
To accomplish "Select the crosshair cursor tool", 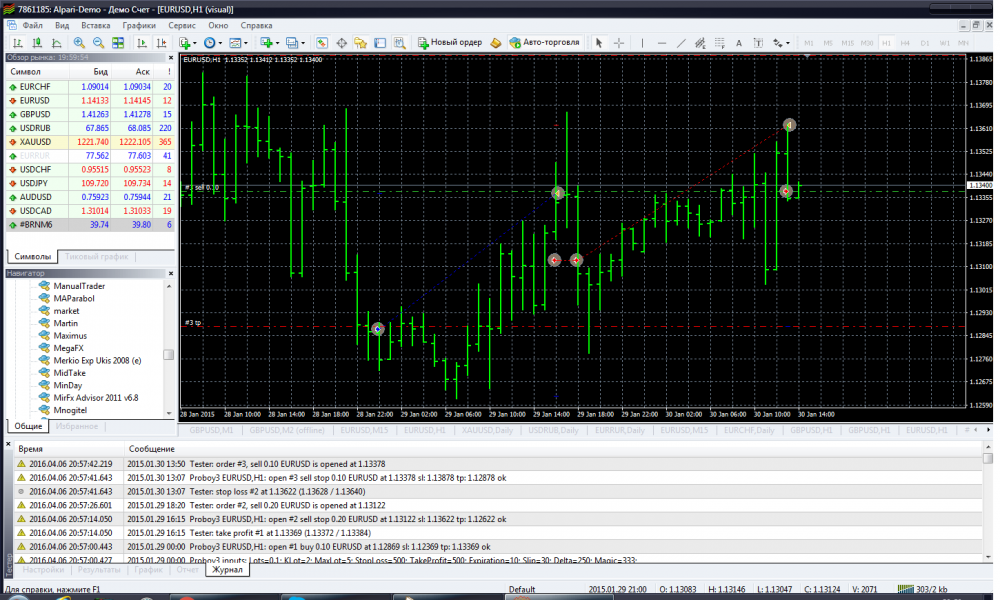I will [x=619, y=43].
